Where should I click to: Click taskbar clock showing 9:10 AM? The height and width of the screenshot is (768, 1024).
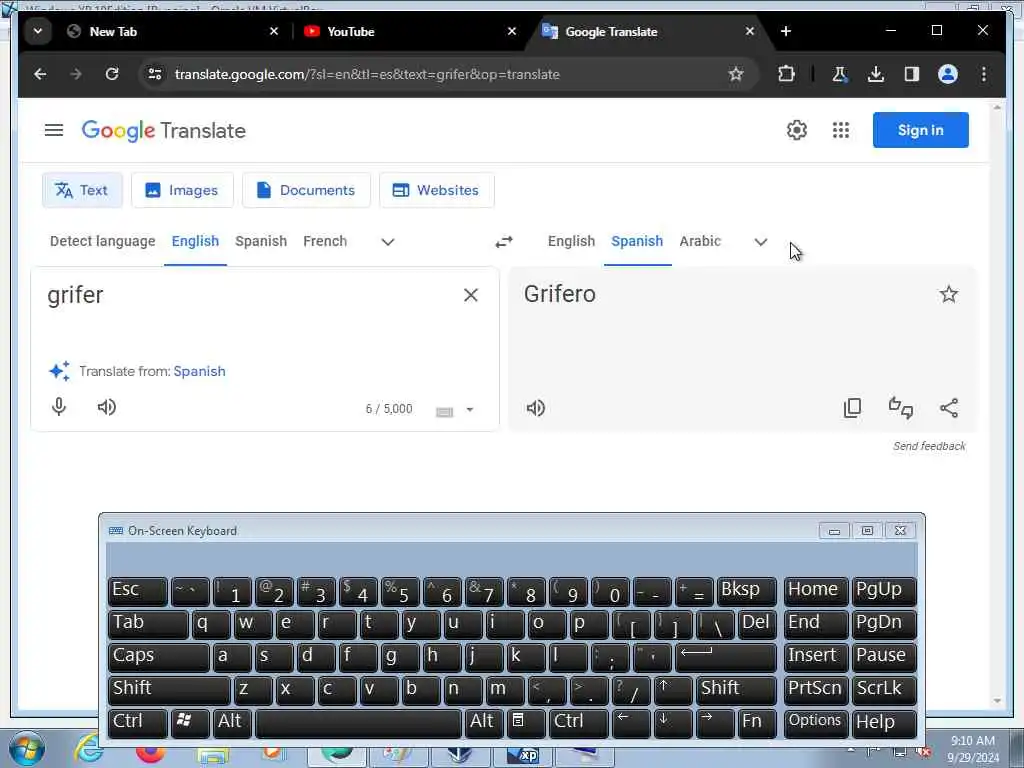[973, 749]
